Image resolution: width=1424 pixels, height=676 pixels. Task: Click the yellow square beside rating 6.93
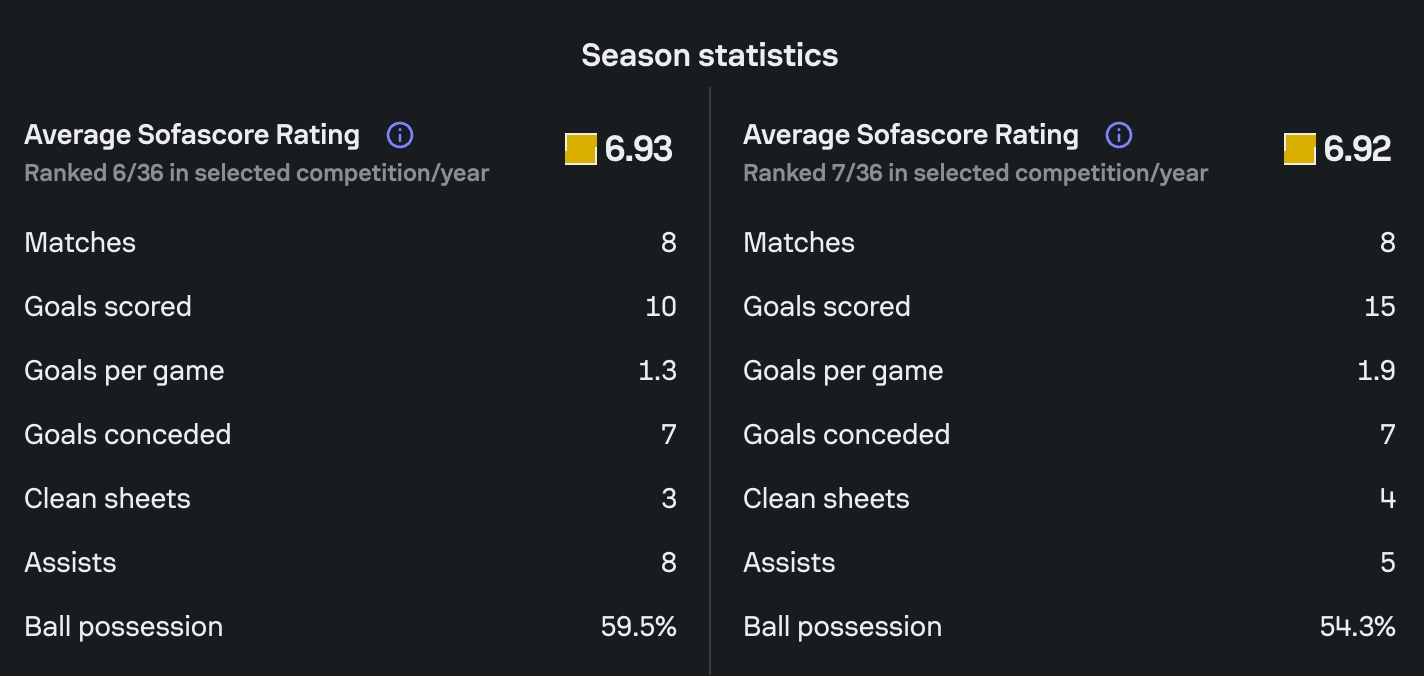pyautogui.click(x=581, y=149)
